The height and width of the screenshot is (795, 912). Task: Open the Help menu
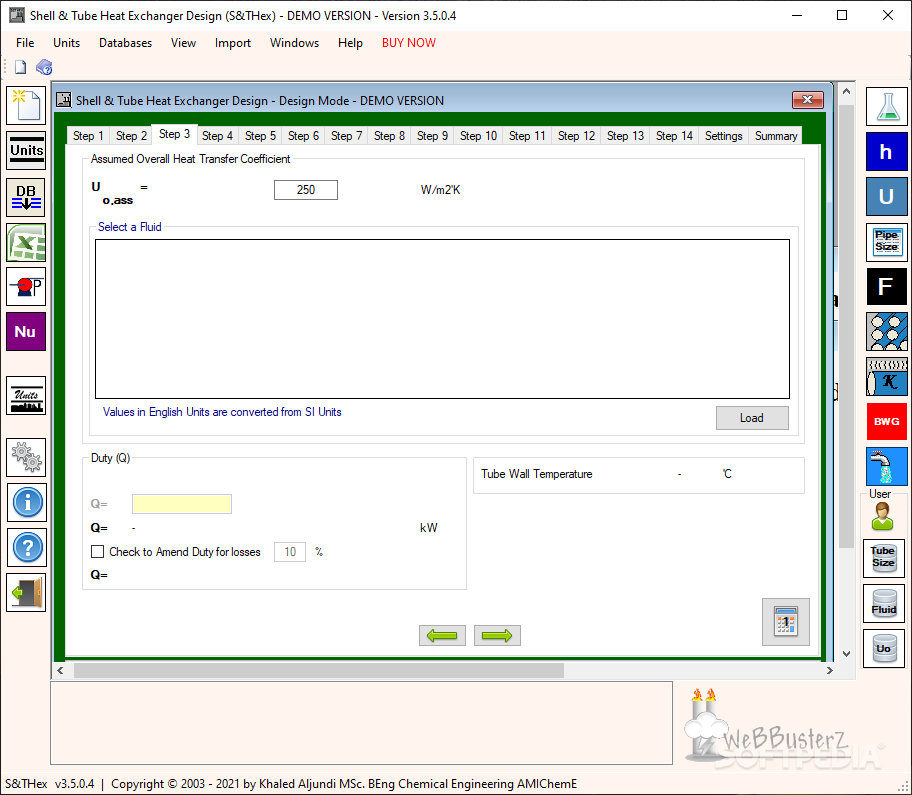[350, 42]
